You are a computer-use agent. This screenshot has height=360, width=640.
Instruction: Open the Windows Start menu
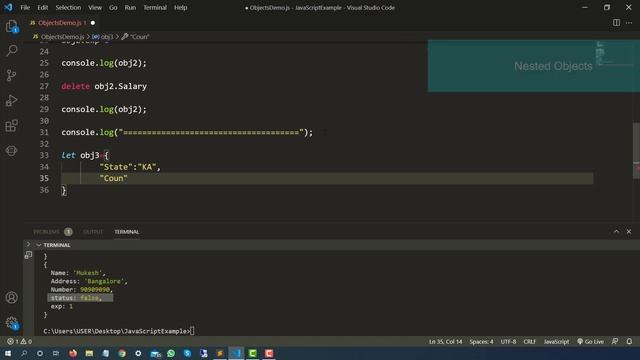pyautogui.click(x=8, y=353)
